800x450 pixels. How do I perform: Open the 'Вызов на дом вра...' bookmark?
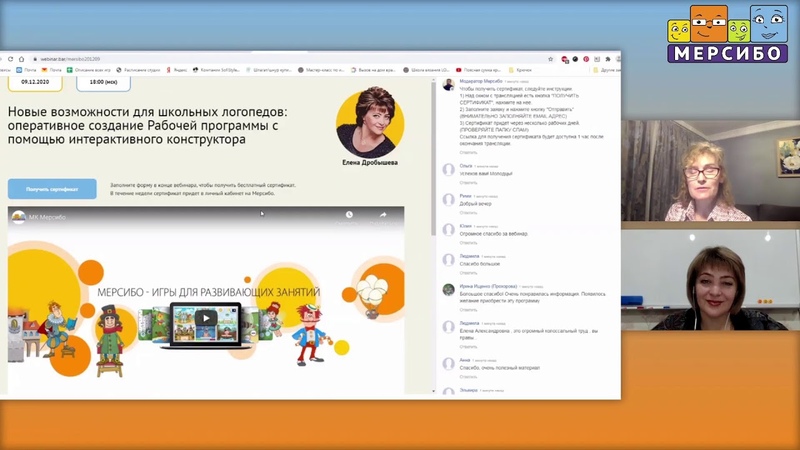(373, 70)
